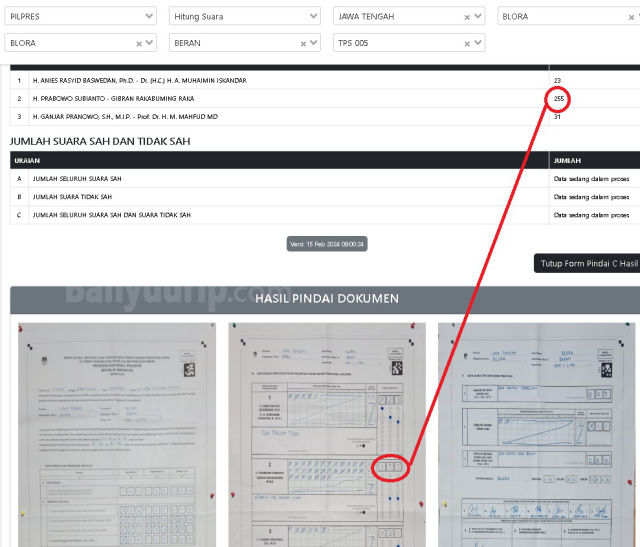Clear the BLORA regency selection in top row
The image size is (640, 547).
(631, 17)
